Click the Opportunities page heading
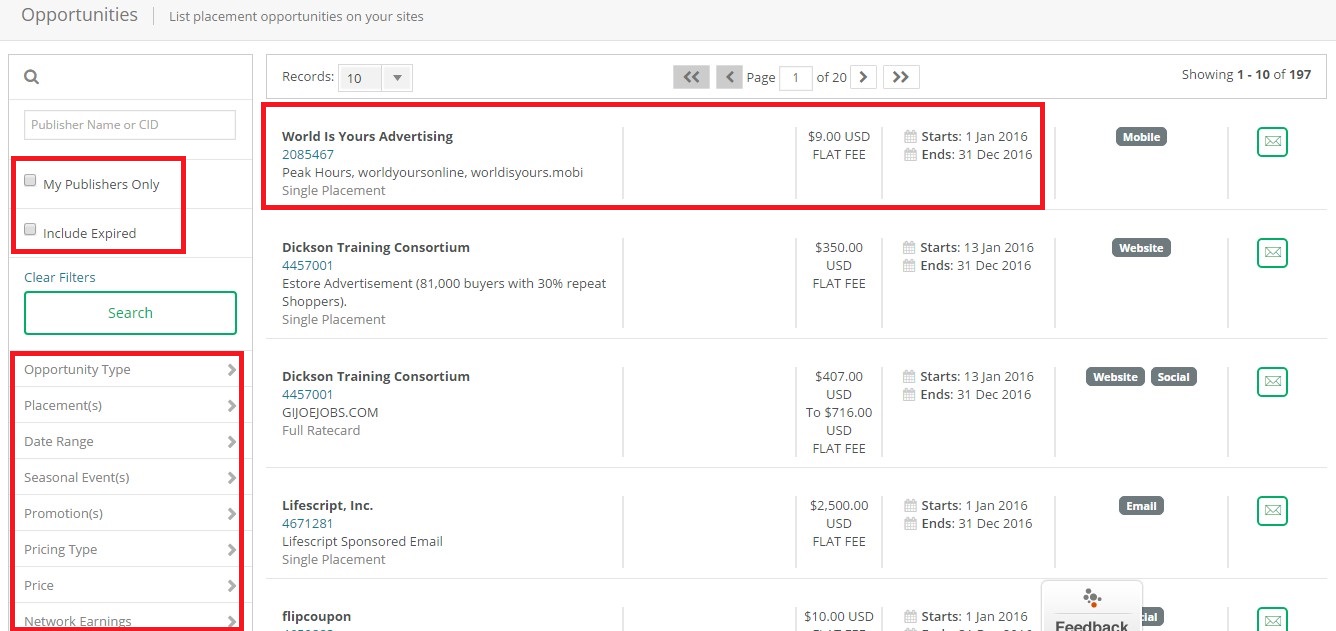The image size is (1336, 631). pyautogui.click(x=79, y=15)
